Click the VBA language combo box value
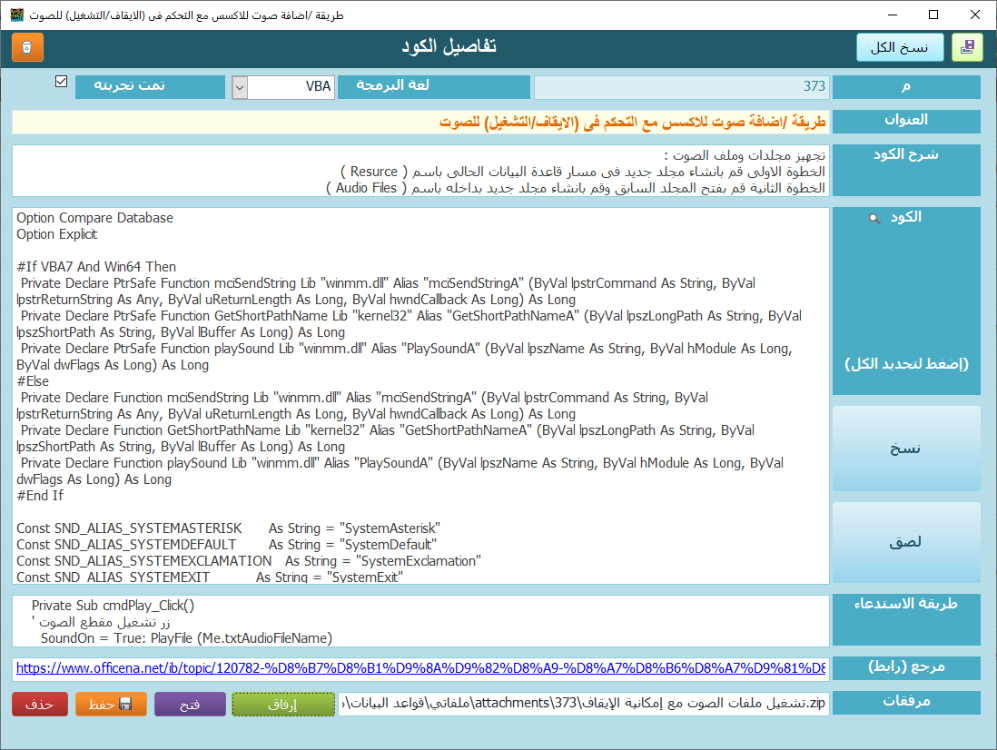This screenshot has width=997, height=750. click(x=290, y=87)
